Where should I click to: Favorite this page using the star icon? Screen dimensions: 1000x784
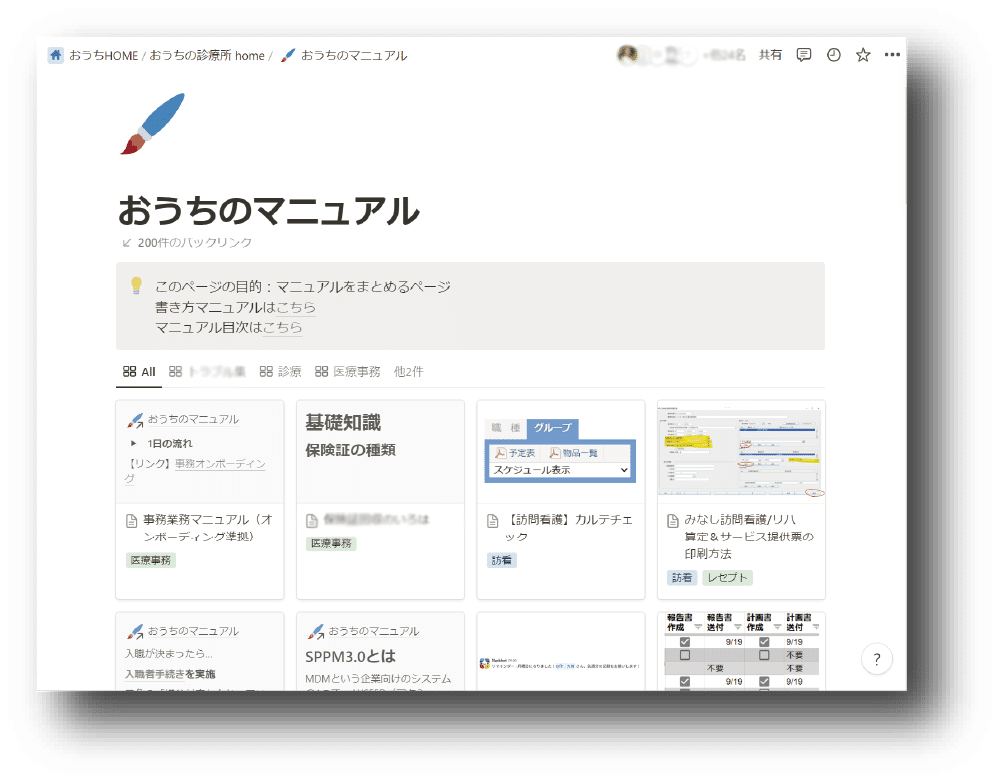coord(862,55)
